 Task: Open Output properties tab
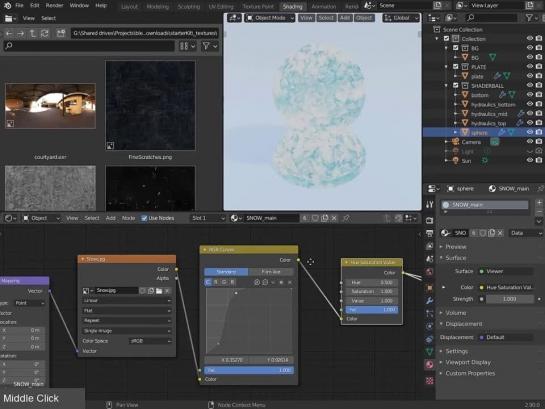[x=430, y=234]
